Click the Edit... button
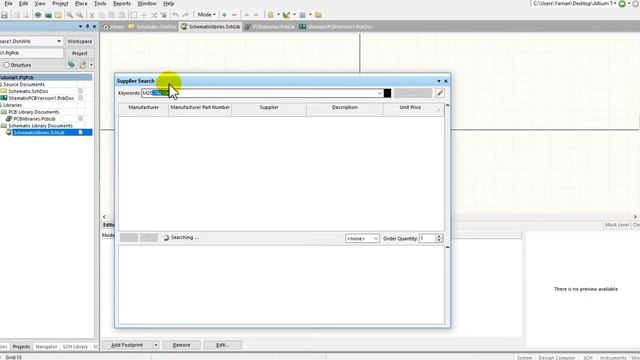Image resolution: width=640 pixels, height=360 pixels. pos(222,345)
